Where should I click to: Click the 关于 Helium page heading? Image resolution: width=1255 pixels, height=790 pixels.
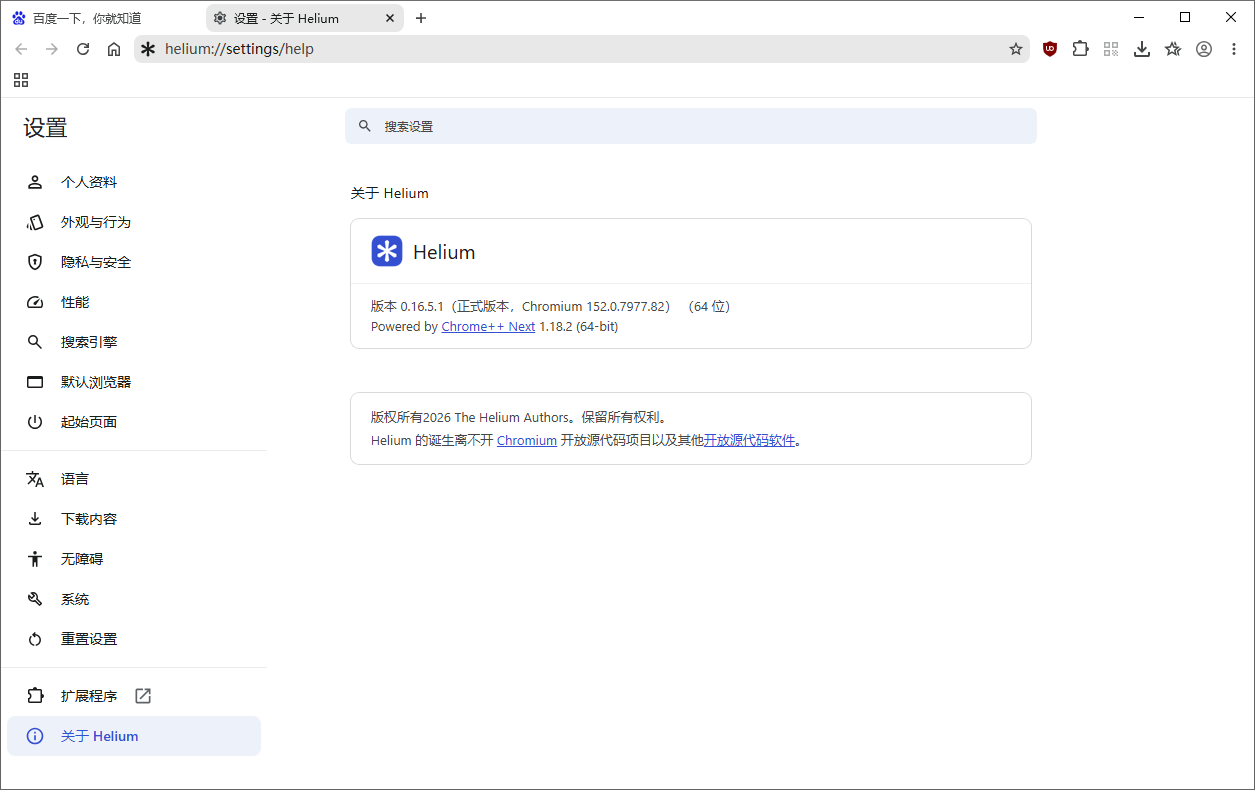coord(389,193)
